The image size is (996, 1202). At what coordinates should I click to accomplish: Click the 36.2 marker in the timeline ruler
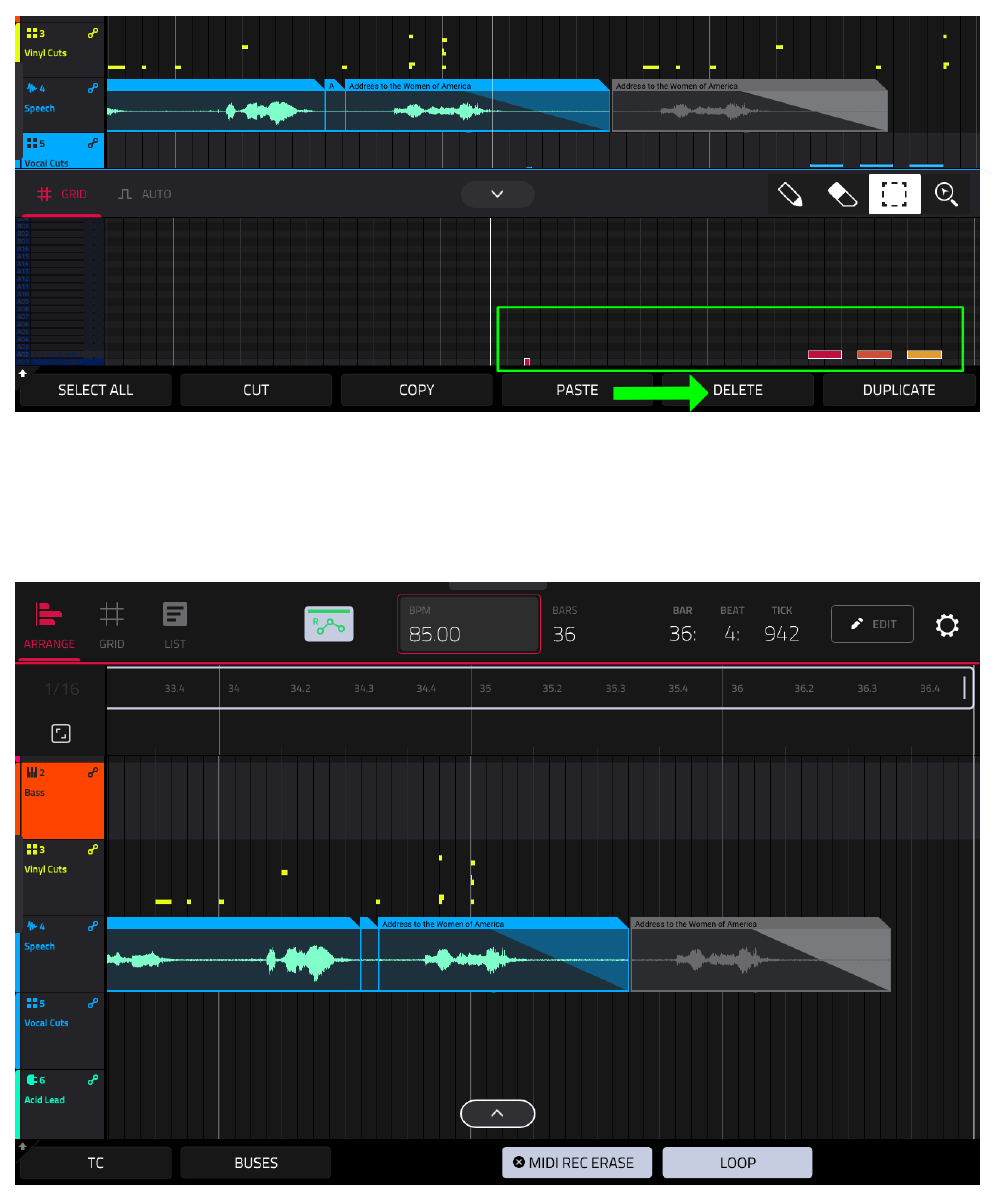(803, 688)
